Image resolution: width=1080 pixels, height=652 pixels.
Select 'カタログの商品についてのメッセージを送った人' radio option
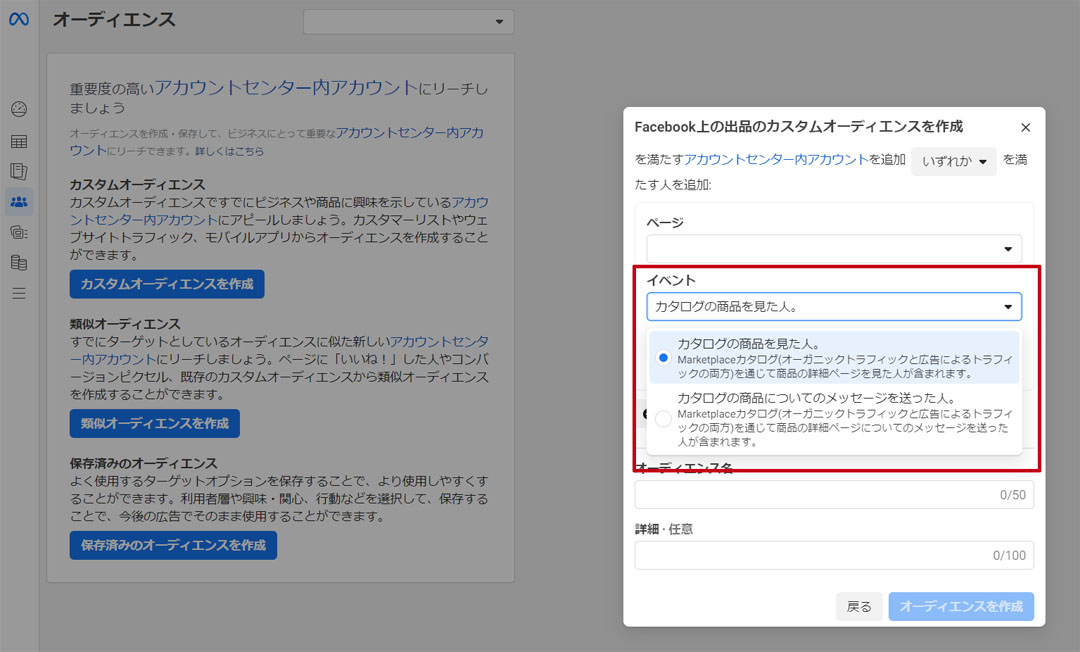point(663,419)
